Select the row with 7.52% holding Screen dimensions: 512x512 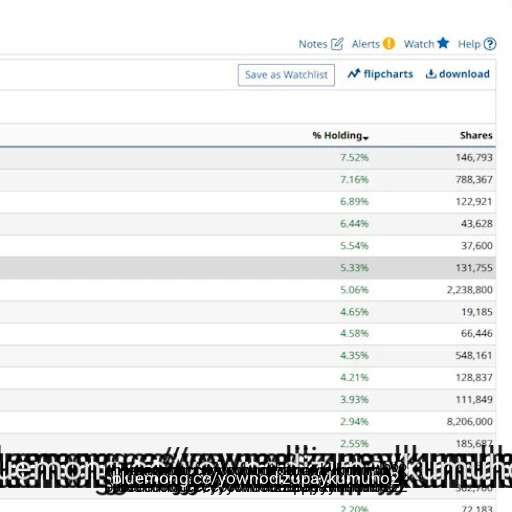coord(248,157)
